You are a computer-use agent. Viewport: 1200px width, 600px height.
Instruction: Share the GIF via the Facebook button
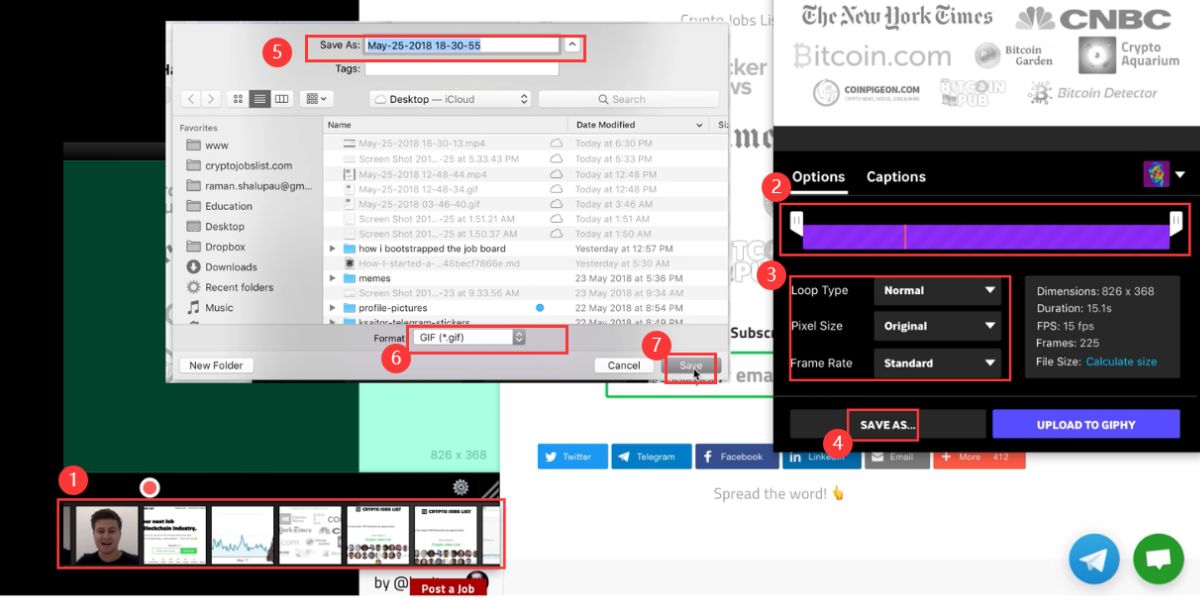[736, 456]
